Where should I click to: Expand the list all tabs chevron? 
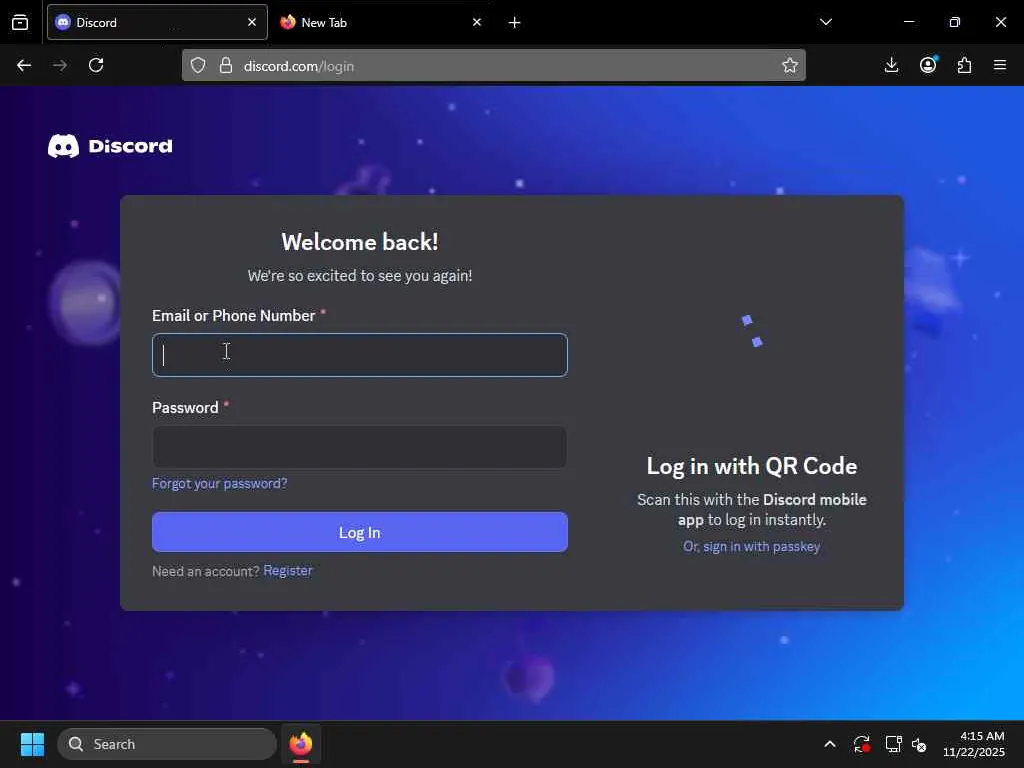826,22
